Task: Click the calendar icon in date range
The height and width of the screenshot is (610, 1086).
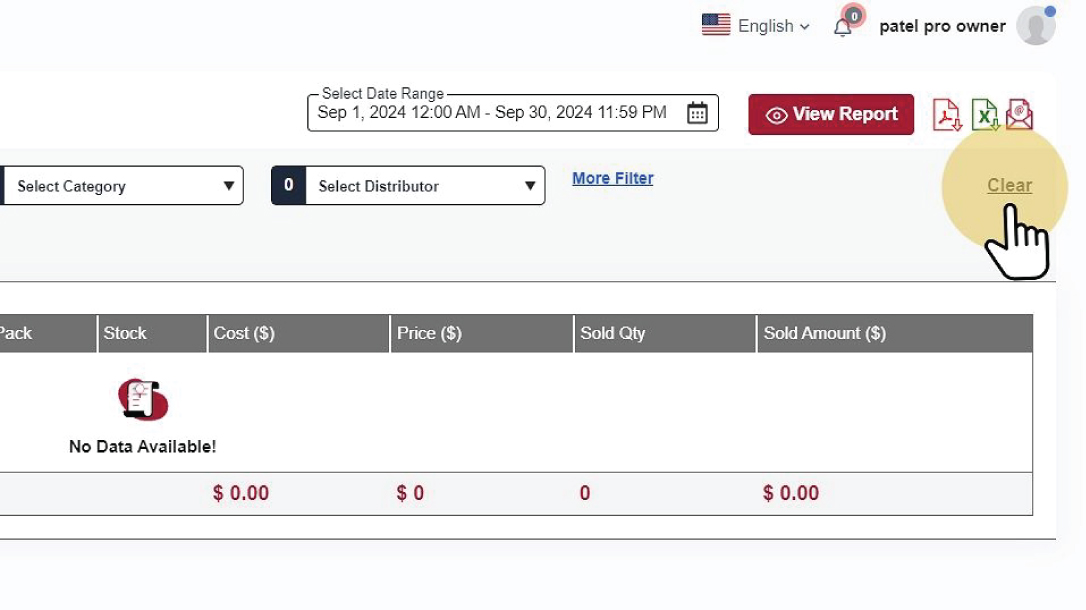Action: click(697, 113)
